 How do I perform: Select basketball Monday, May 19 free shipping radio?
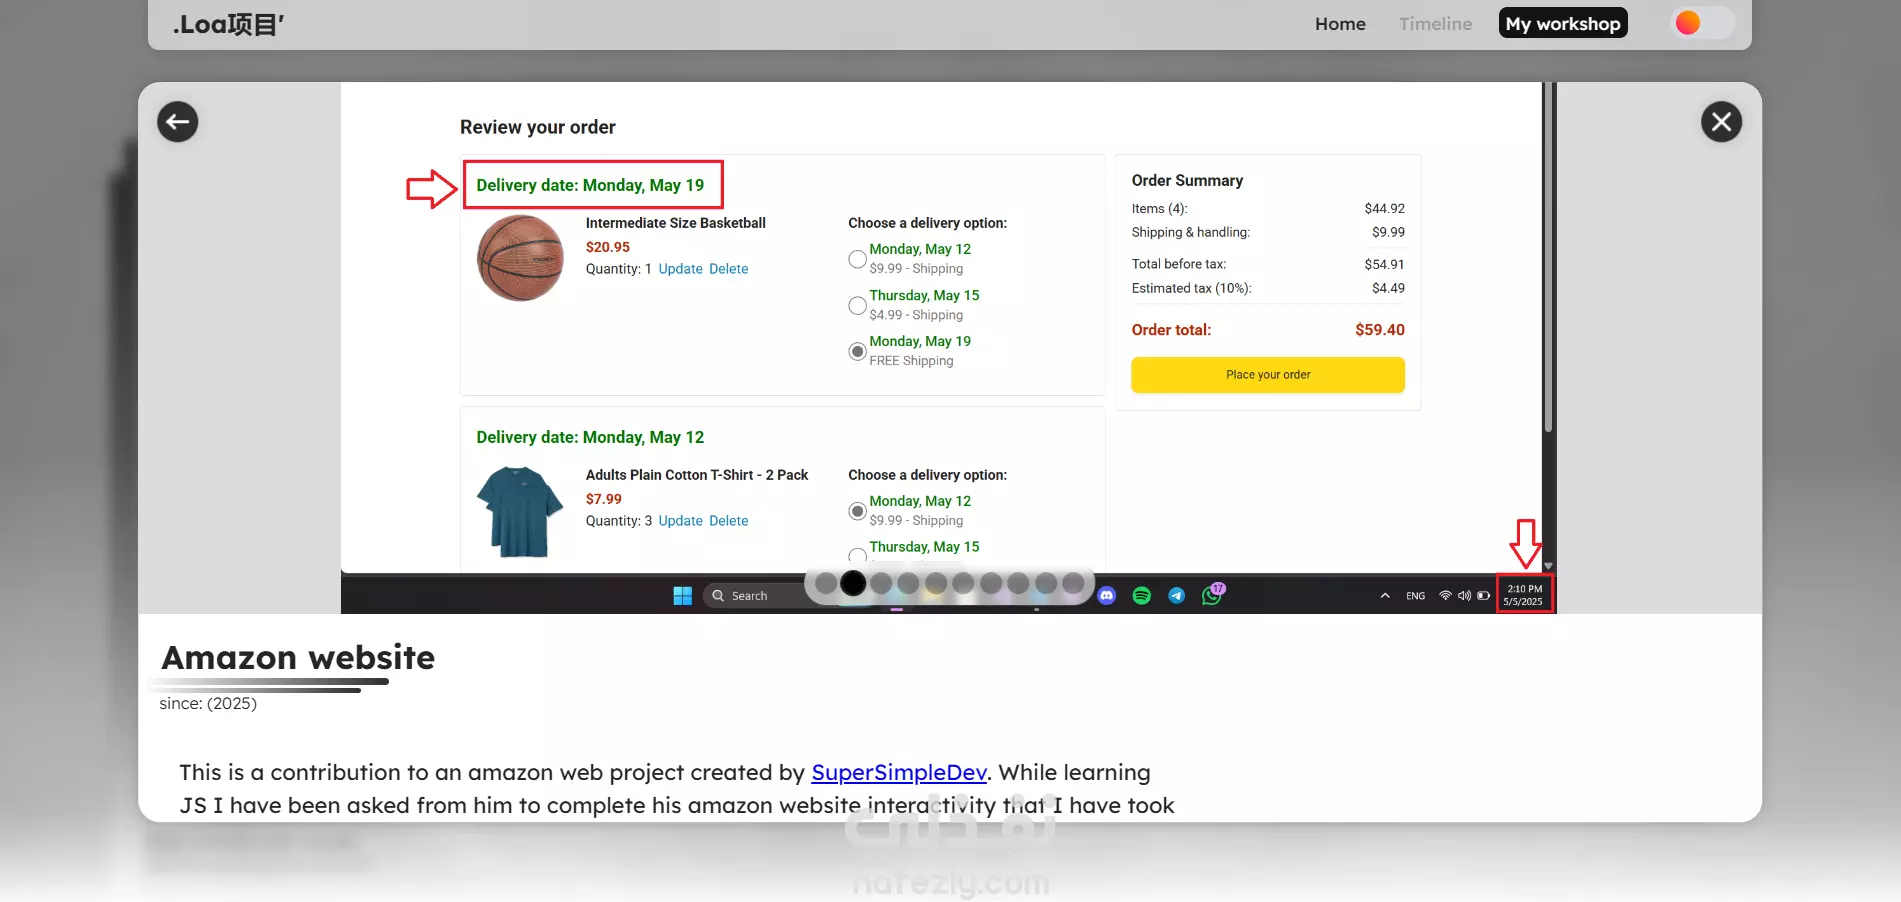pyautogui.click(x=857, y=351)
